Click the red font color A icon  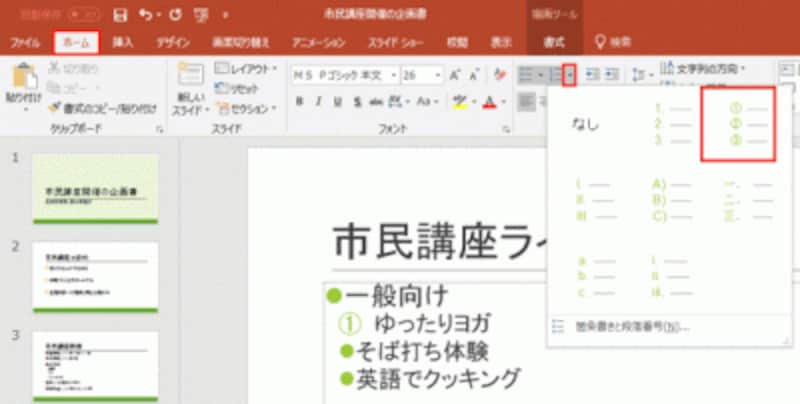(x=490, y=102)
